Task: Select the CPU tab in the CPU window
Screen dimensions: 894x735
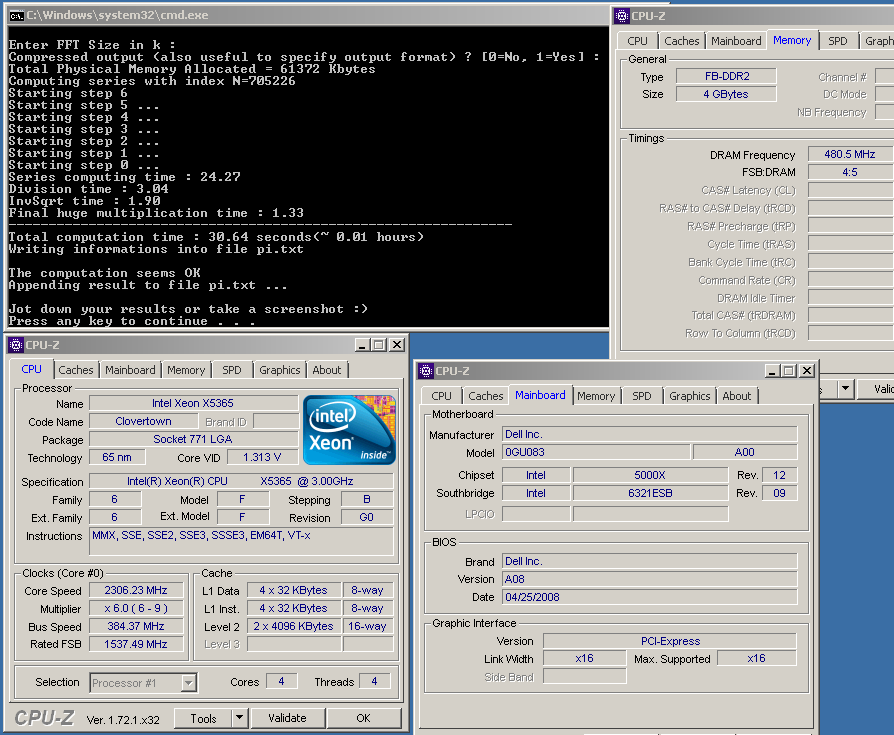Action: click(31, 369)
